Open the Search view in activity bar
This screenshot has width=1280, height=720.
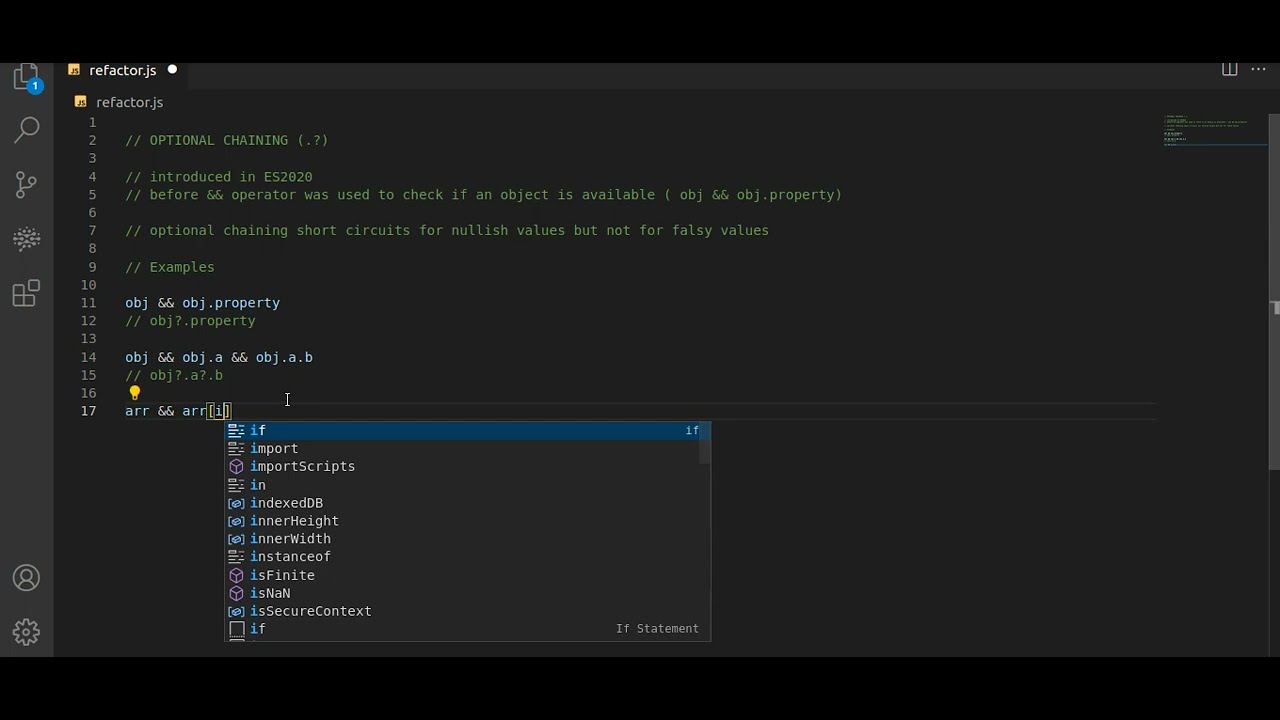(27, 129)
